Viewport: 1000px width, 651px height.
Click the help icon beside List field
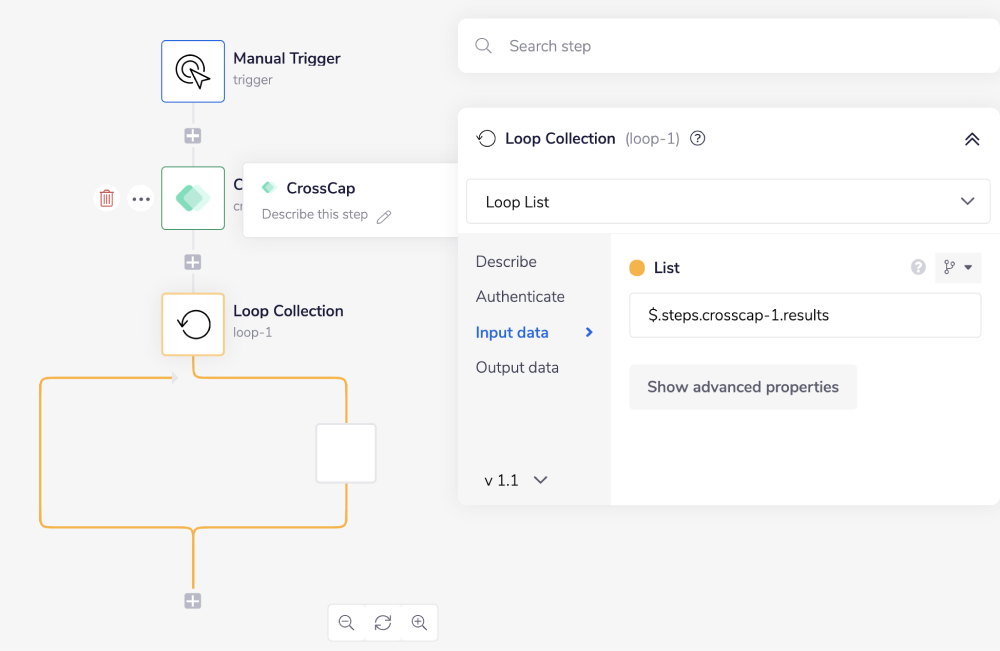click(918, 267)
